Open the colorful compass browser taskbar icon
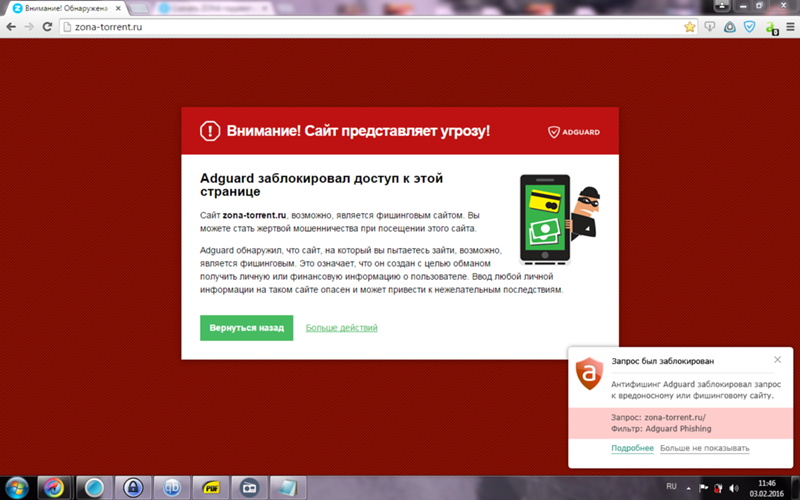Image resolution: width=800 pixels, height=500 pixels. coord(54,488)
